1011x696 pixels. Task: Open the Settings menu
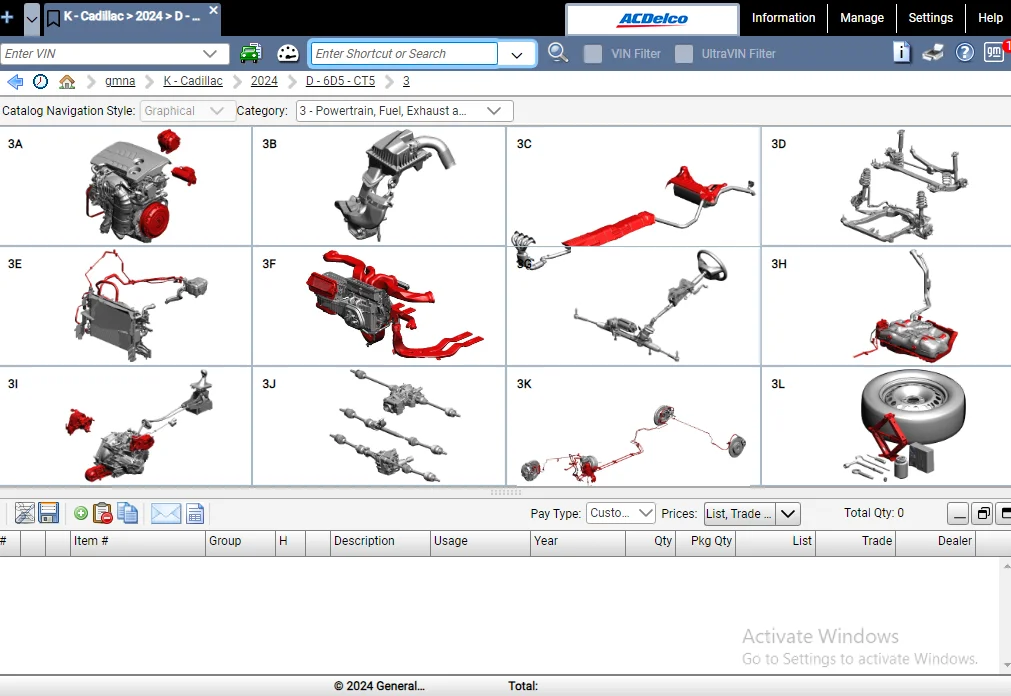[x=930, y=17]
